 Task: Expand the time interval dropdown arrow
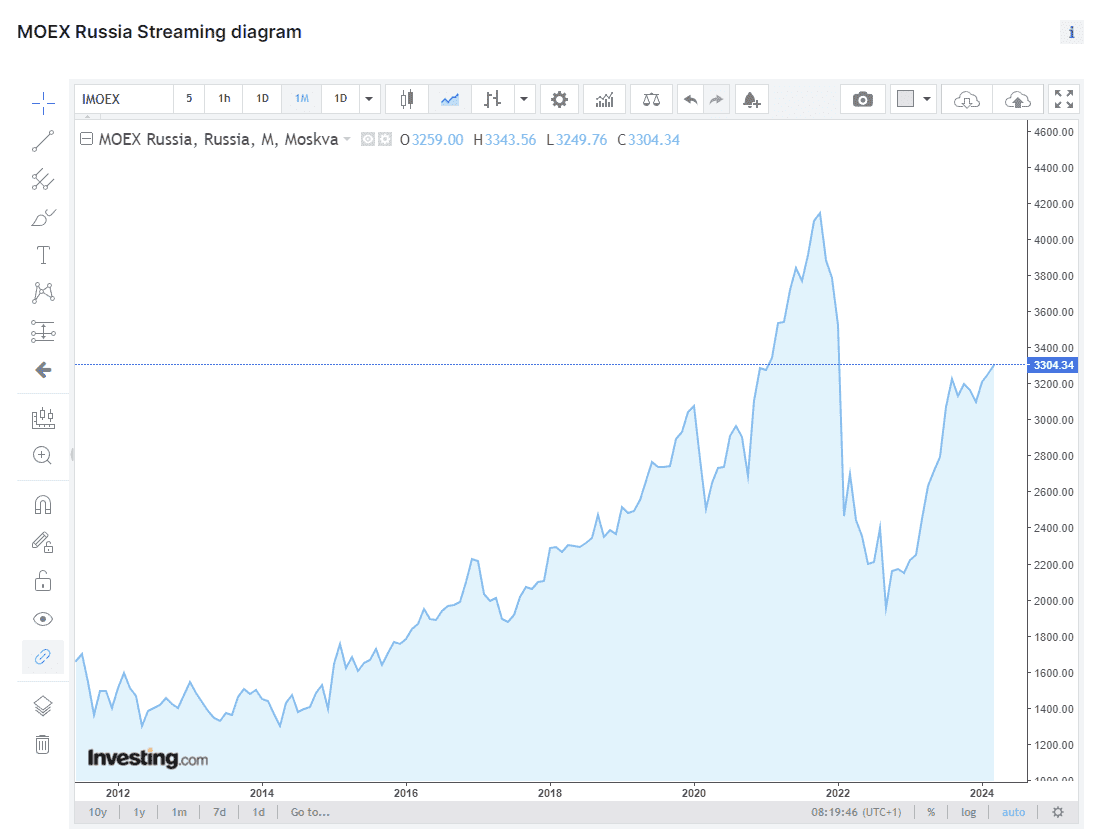[369, 99]
